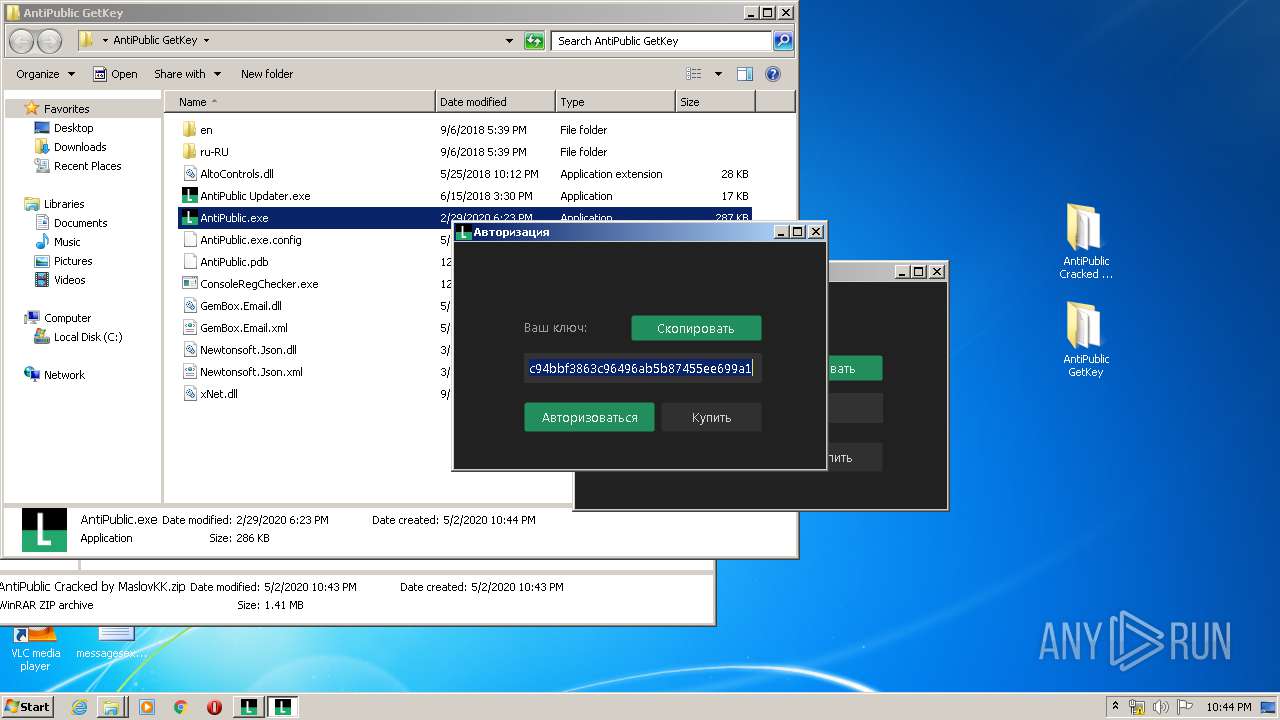This screenshot has height=720, width=1280.
Task: Select the GemBox.Email.dll file
Action: coord(241,306)
